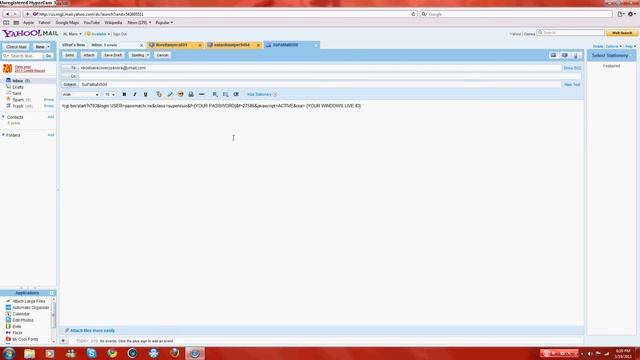Click the insert link icon in toolbar

pos(191,94)
